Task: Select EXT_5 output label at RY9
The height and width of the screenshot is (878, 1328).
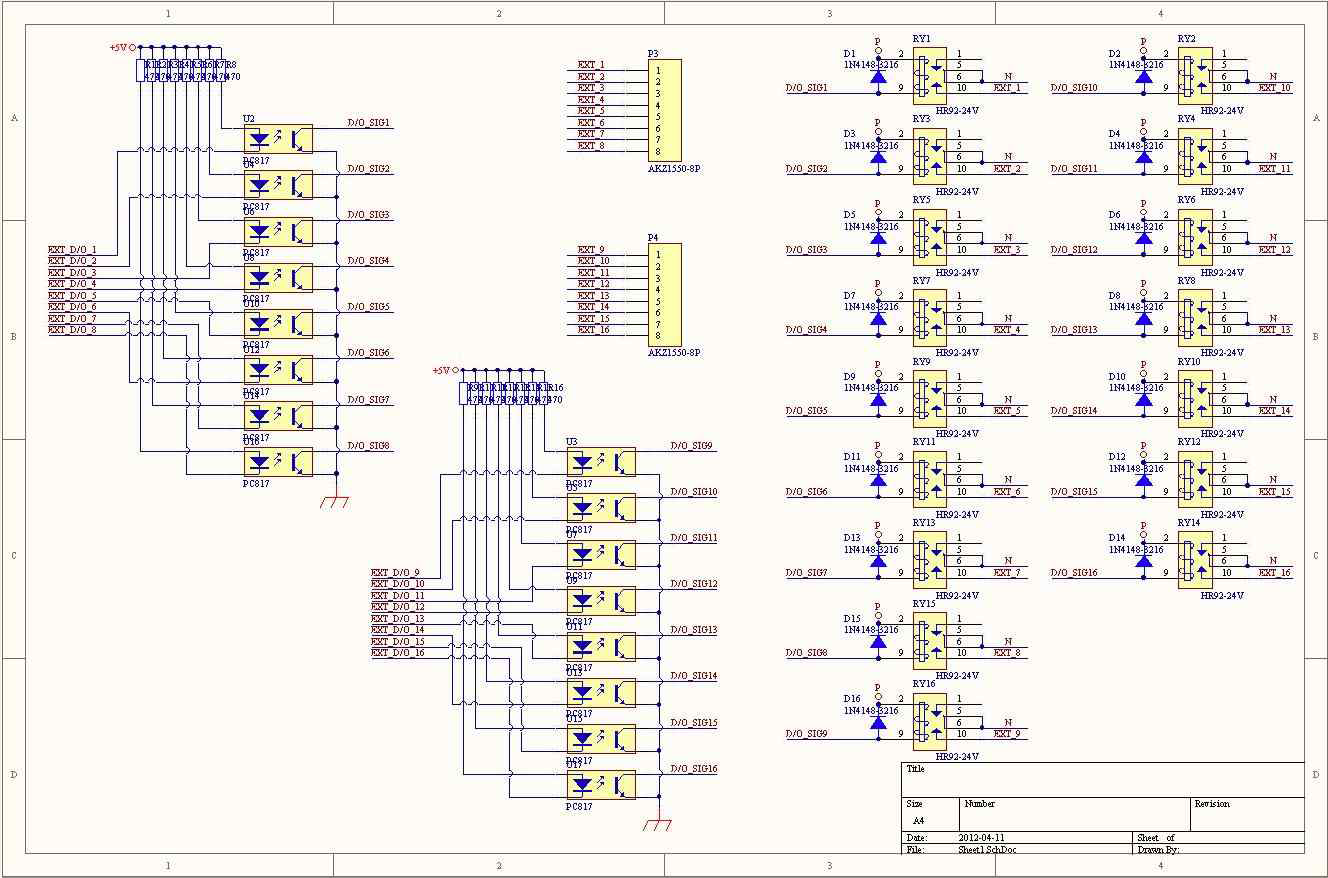Action: click(1007, 411)
